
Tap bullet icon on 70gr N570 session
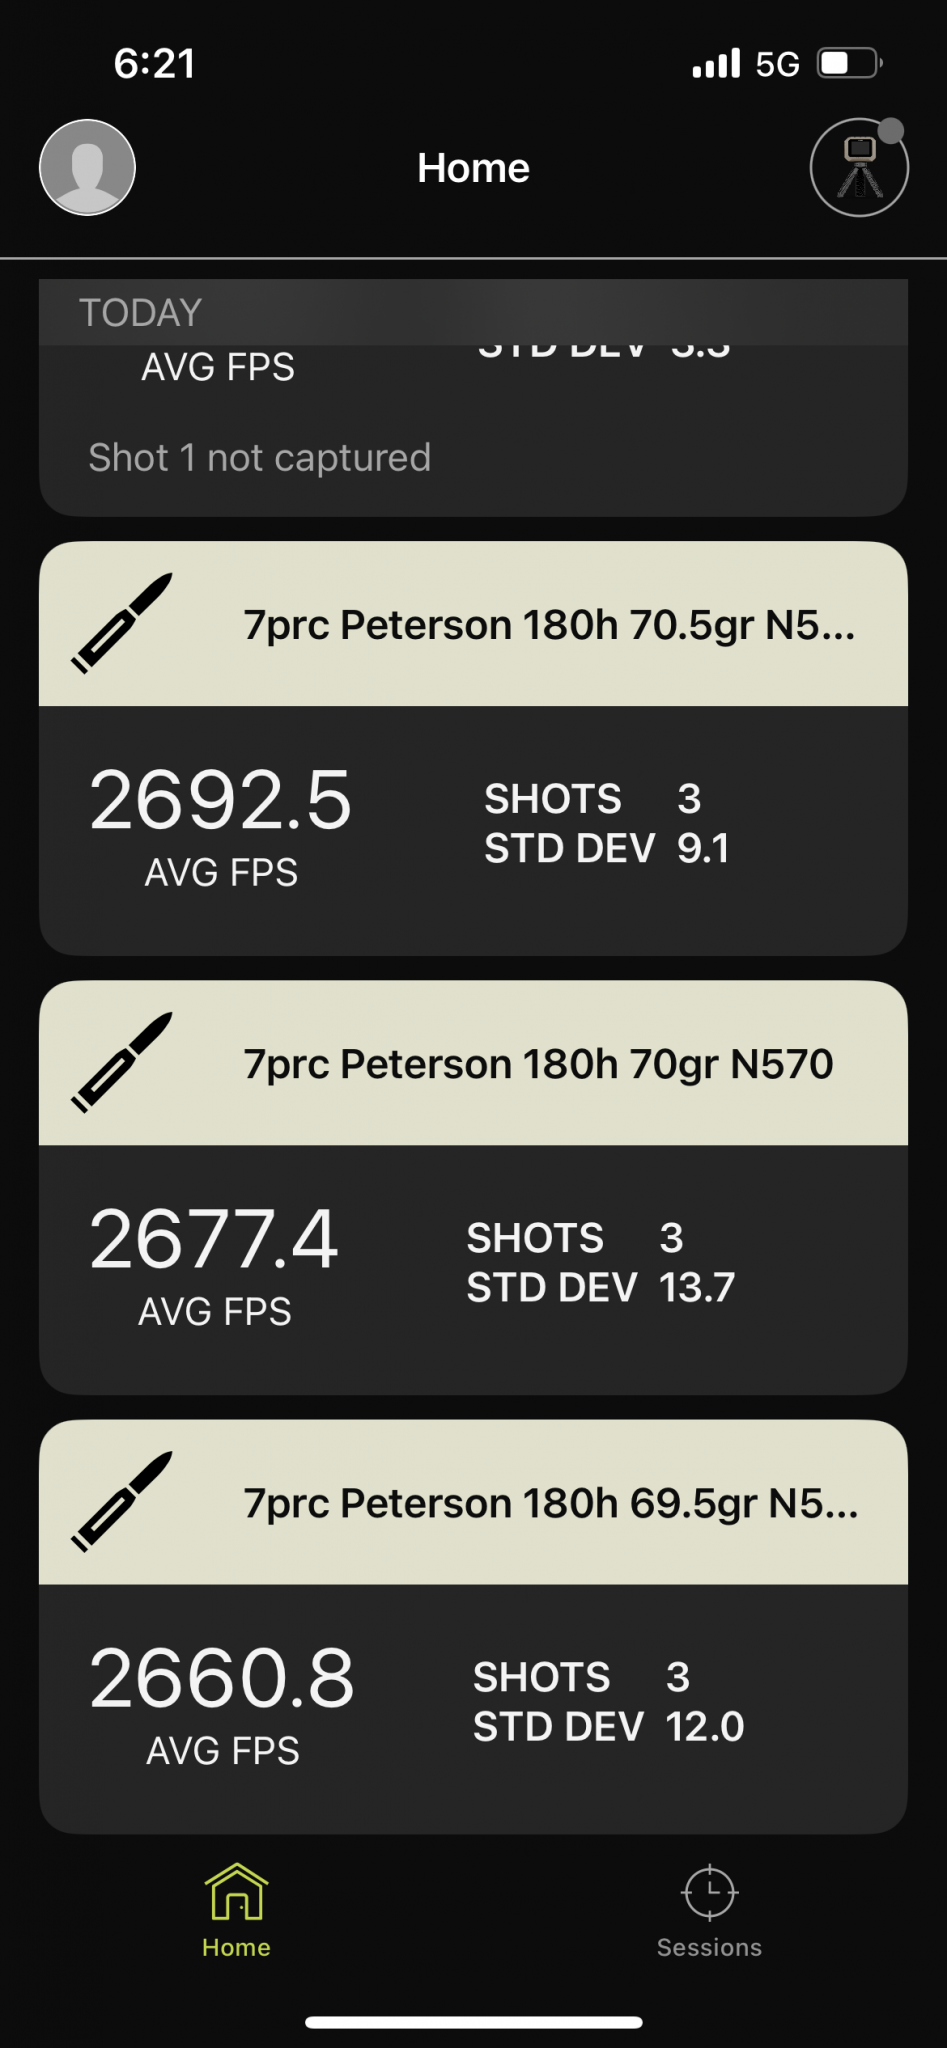pos(122,1062)
